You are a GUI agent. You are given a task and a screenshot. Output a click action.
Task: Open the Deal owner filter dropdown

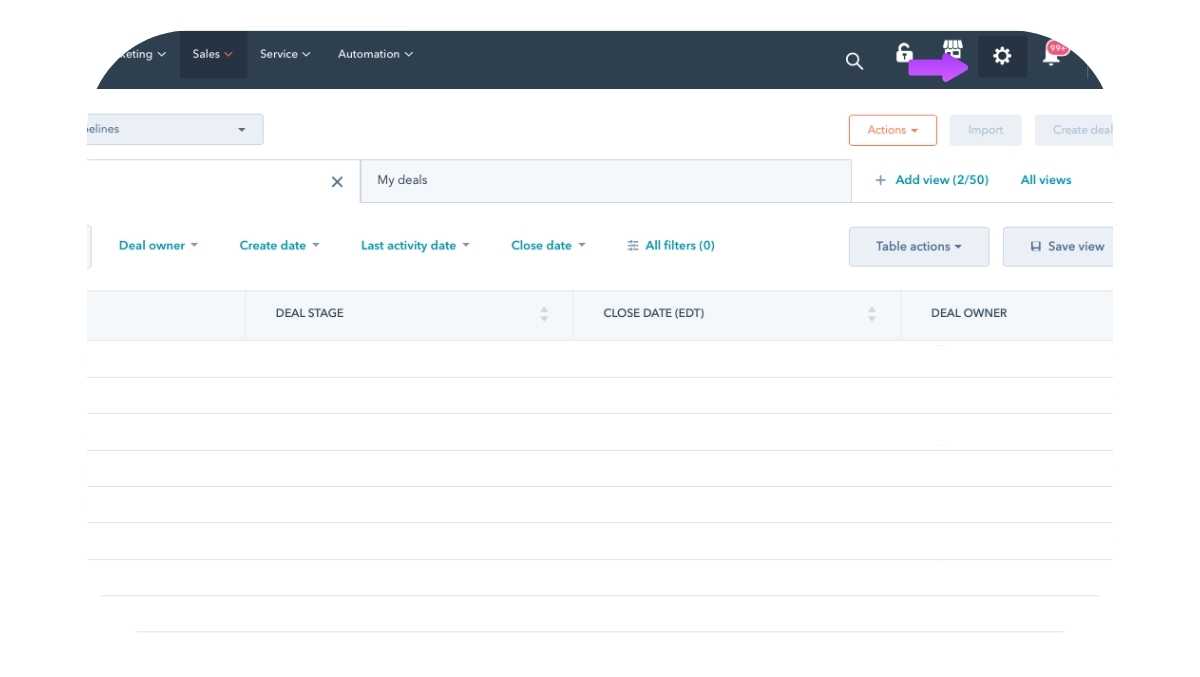pyautogui.click(x=158, y=245)
